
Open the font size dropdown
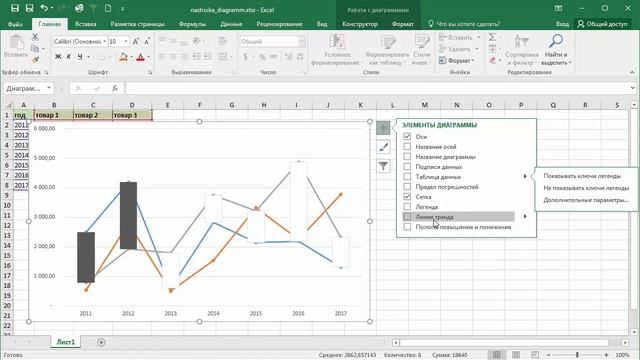click(126, 41)
